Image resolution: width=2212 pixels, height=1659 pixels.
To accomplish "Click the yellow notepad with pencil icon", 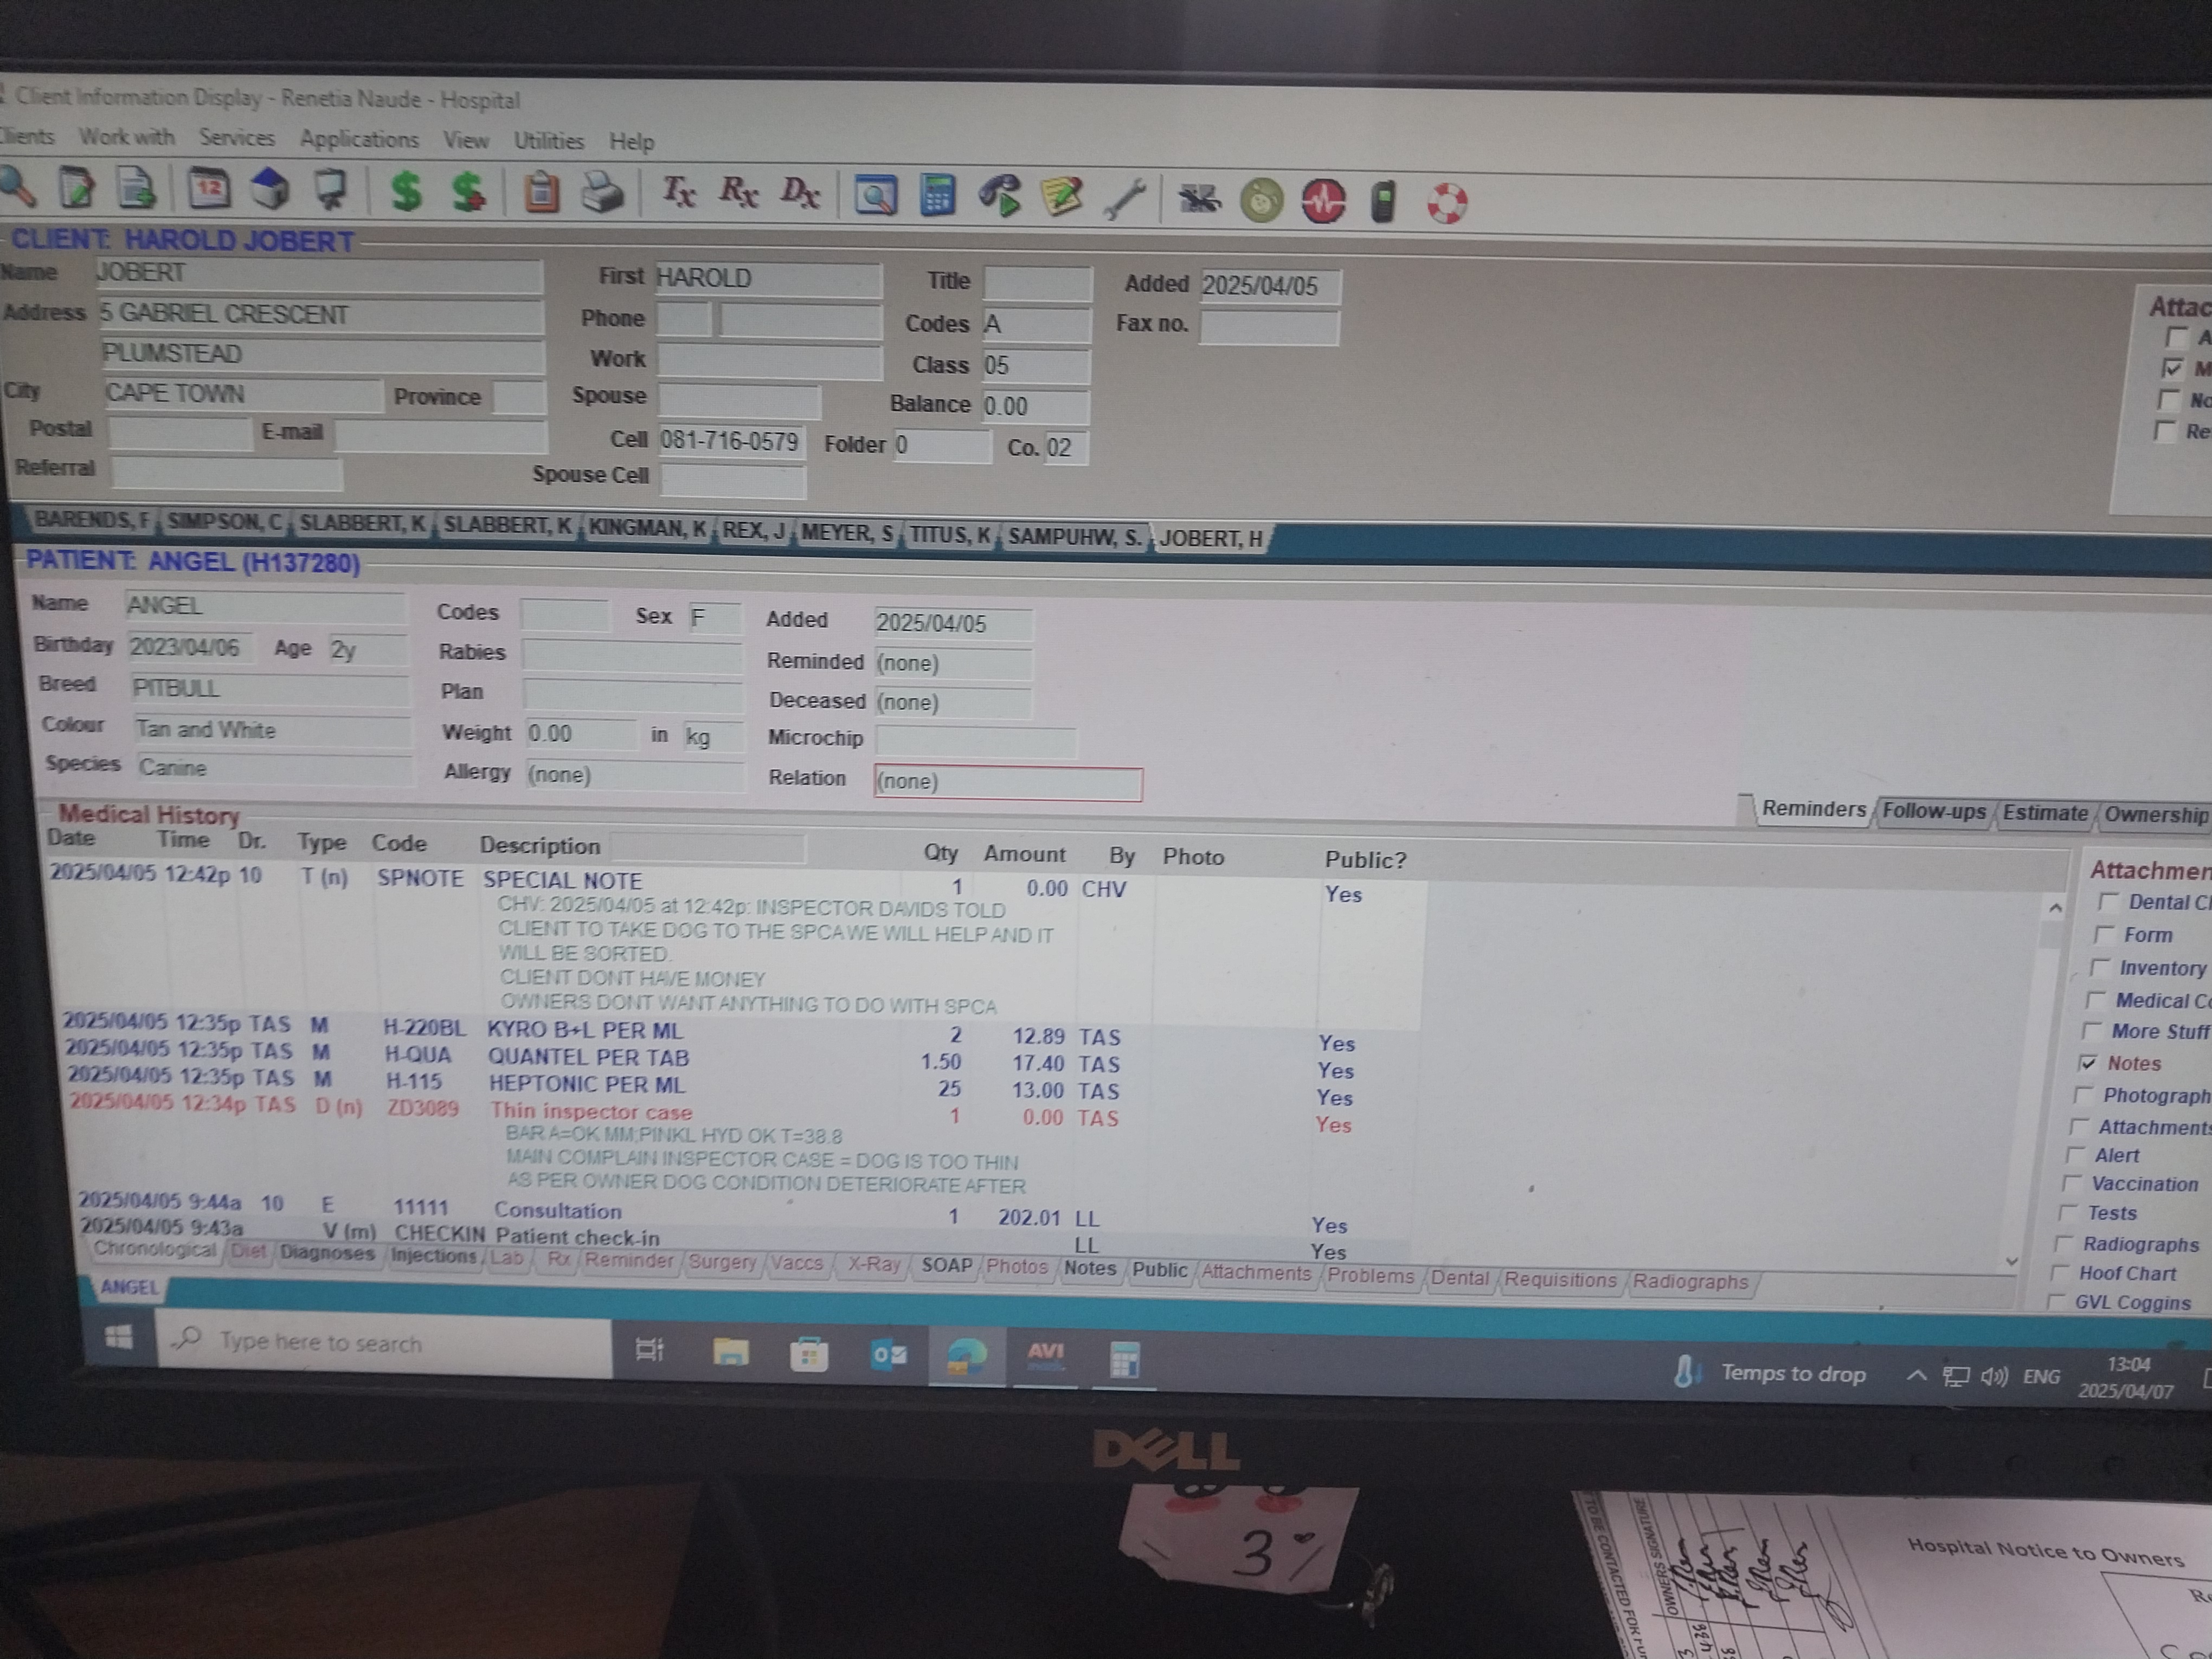I will coord(1061,197).
